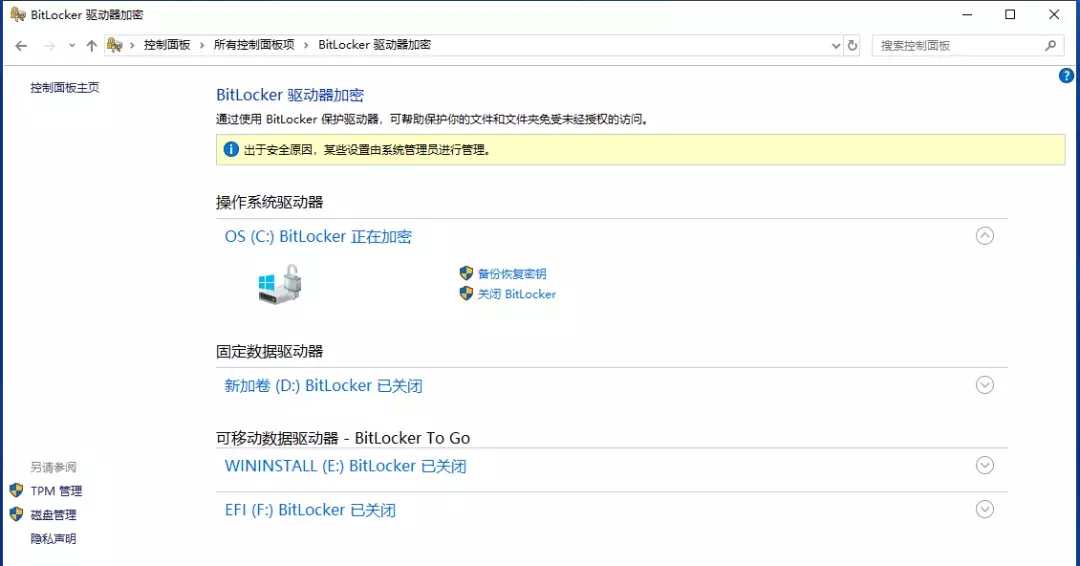This screenshot has height=566, width=1080.
Task: Click the 固定数据驱动器 section heading
Action: point(269,352)
